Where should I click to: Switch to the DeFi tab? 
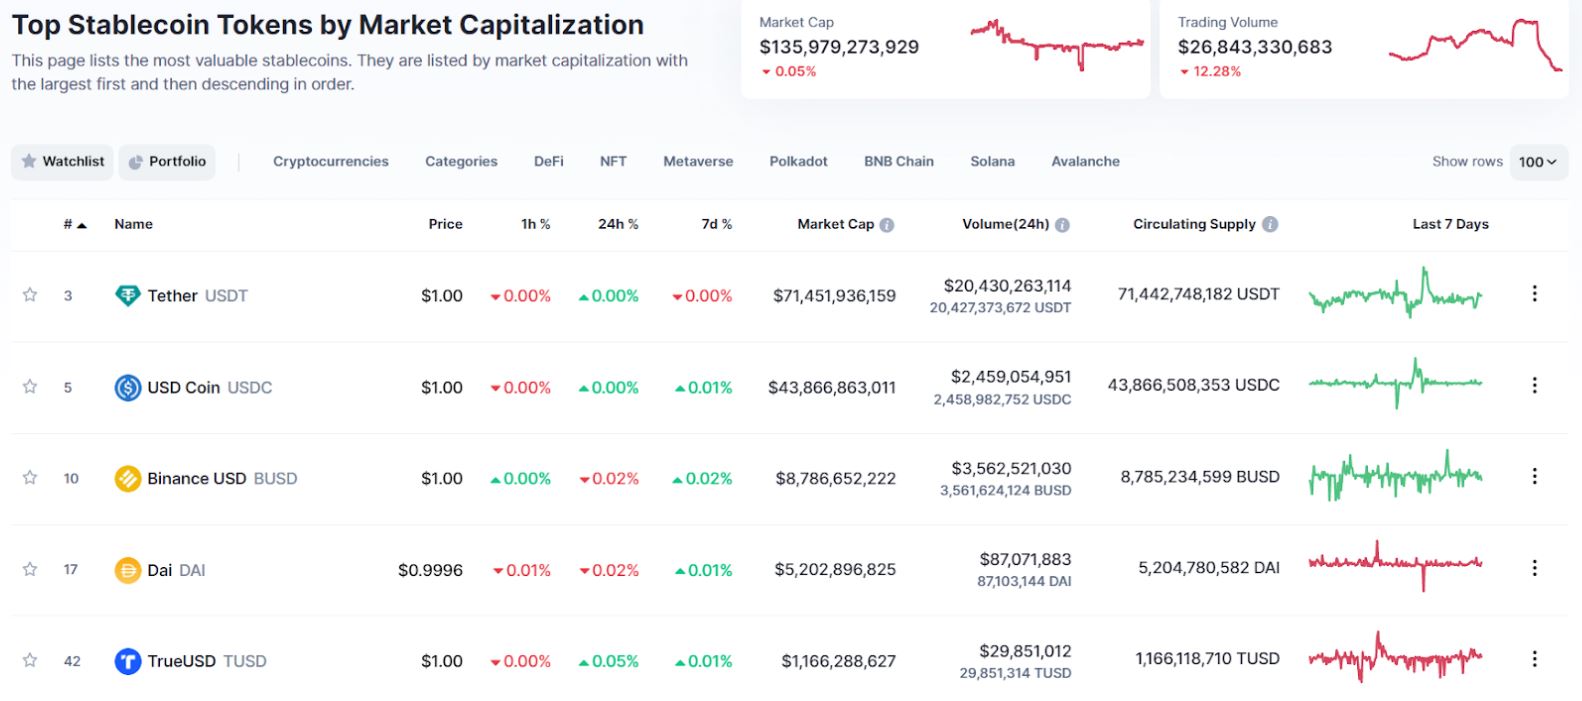pos(548,161)
